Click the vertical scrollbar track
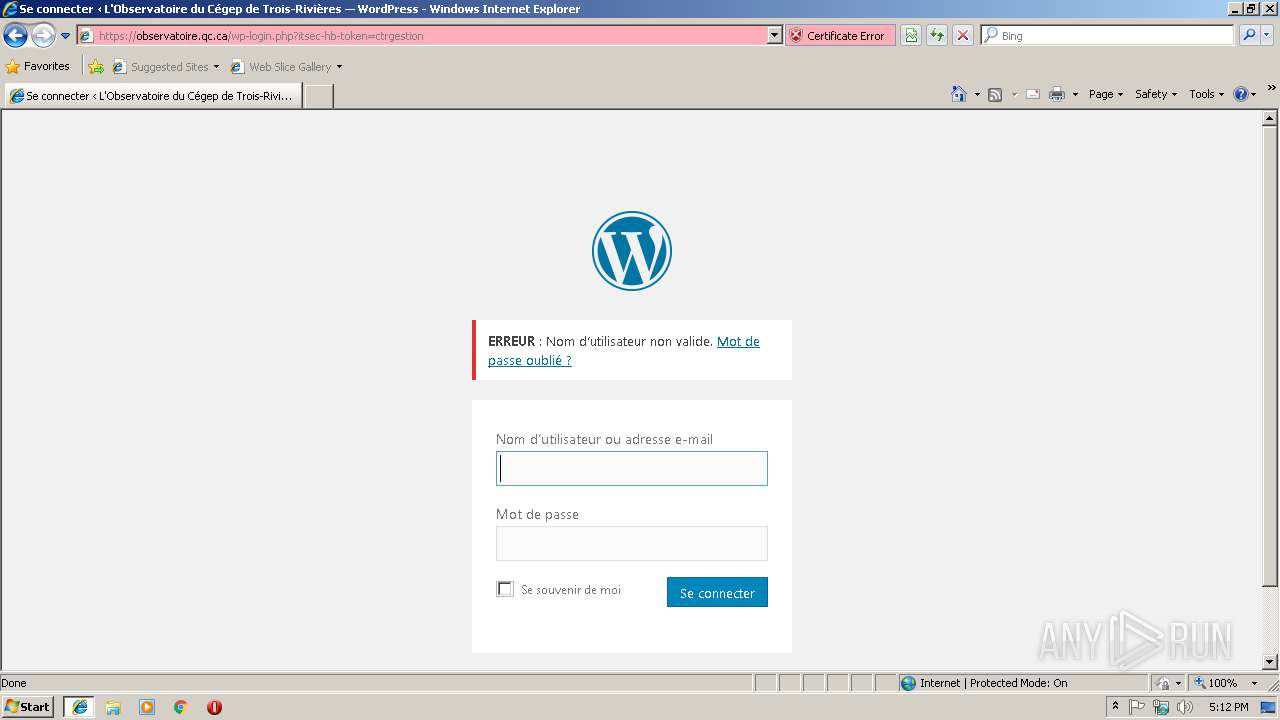Screen dimensions: 1280x720 pos(1270,620)
